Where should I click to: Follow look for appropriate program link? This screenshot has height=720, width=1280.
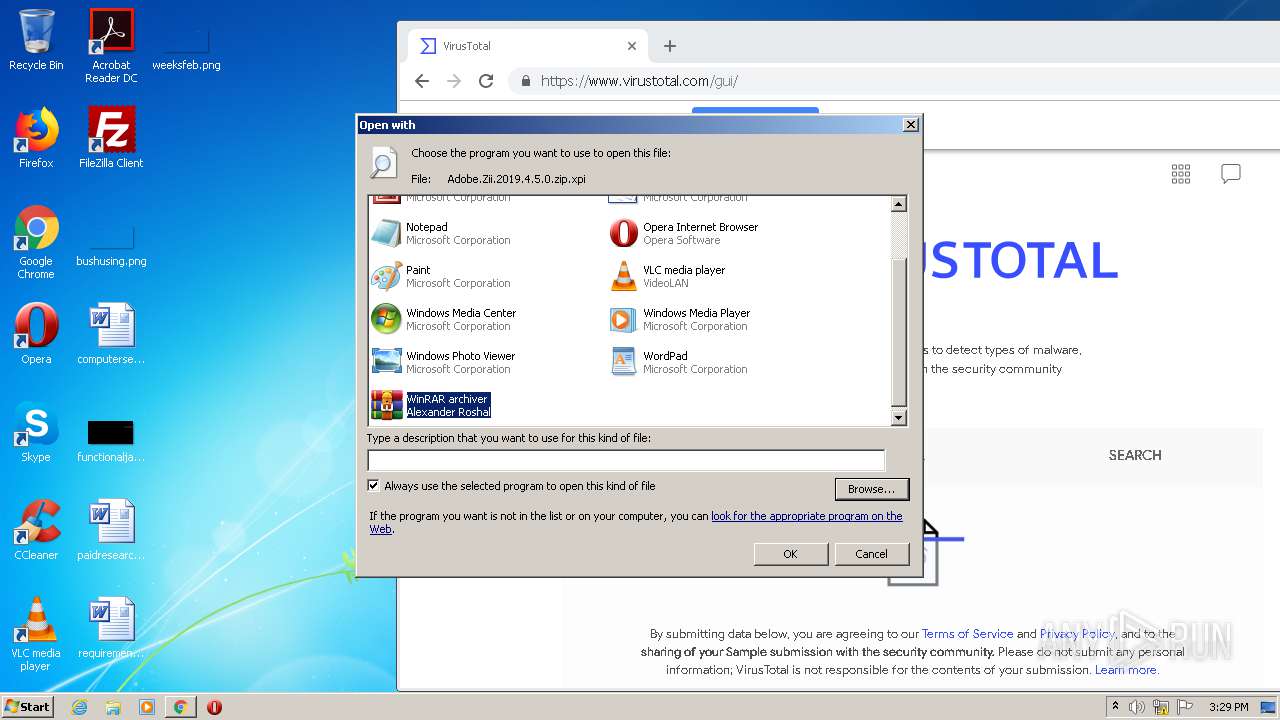(x=806, y=516)
